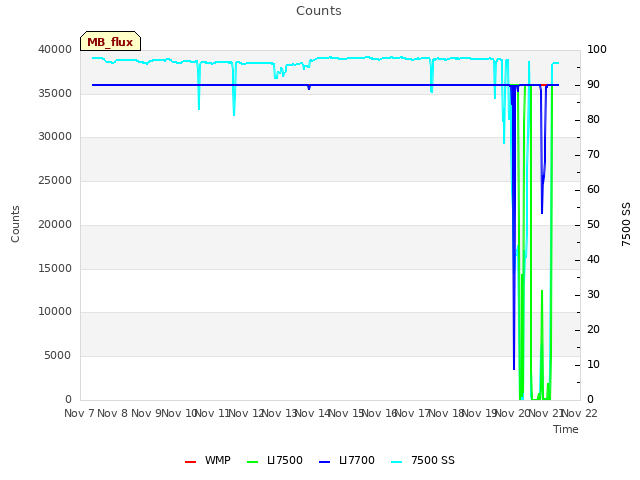
Task: Click the 20 right axis tick label
Action: 593,329
